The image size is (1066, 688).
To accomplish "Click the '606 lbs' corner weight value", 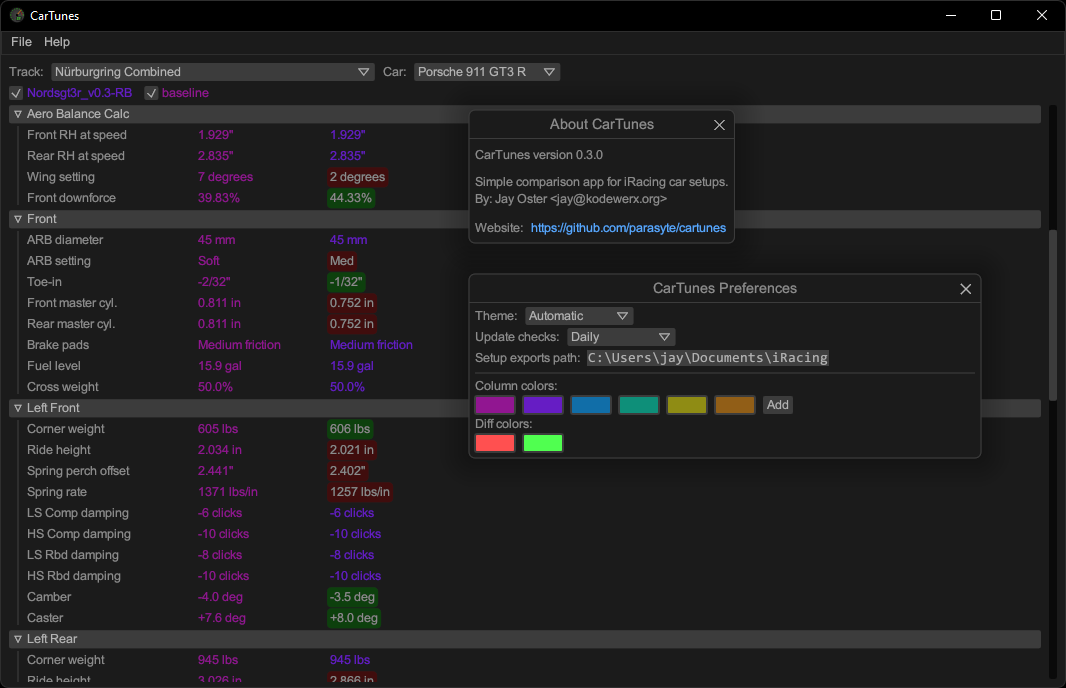I will (350, 430).
